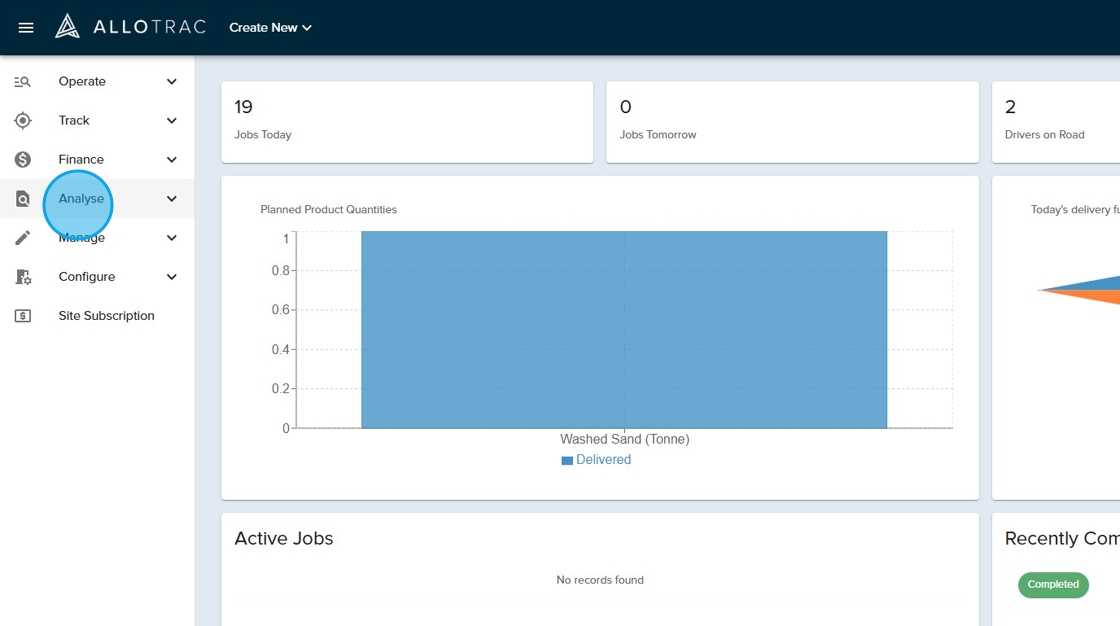Click the Analyse magnifier document icon
Image resolution: width=1120 pixels, height=626 pixels.
point(22,199)
